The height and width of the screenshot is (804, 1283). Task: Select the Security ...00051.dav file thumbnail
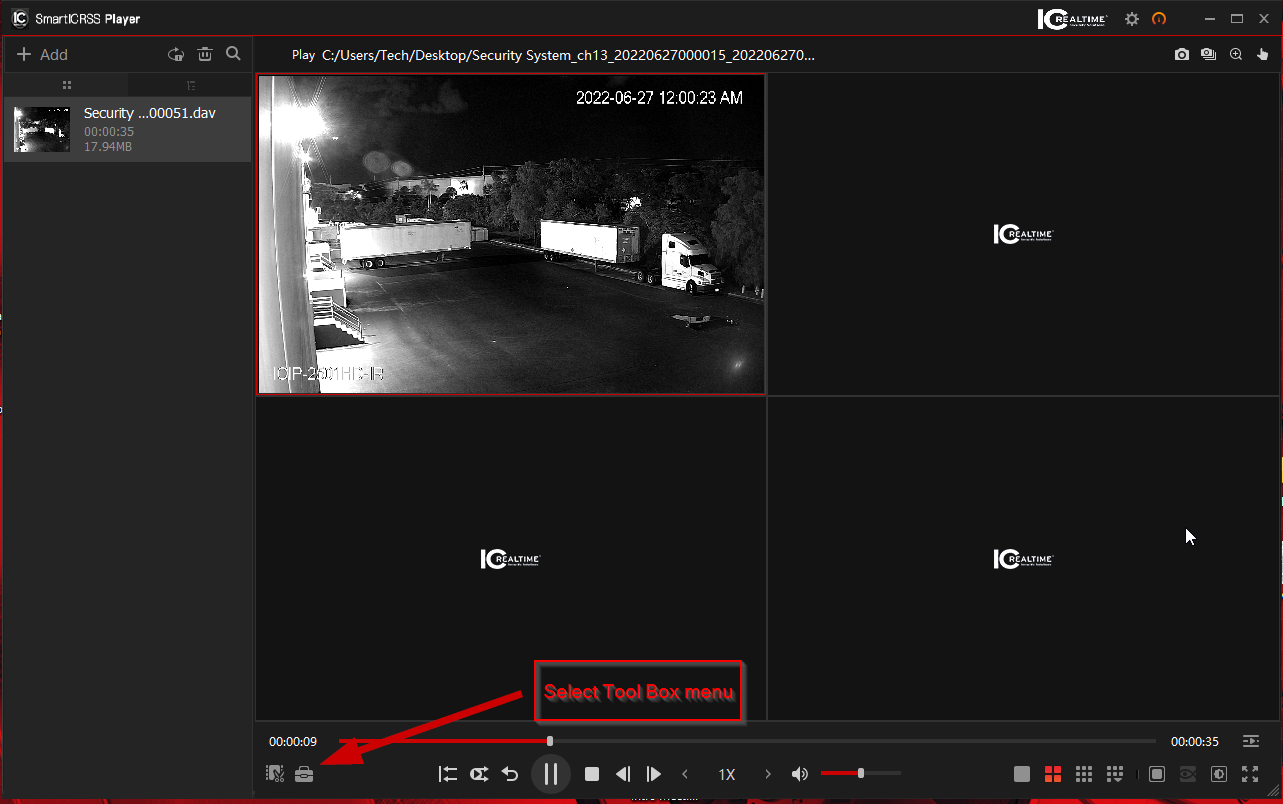[x=40, y=129]
